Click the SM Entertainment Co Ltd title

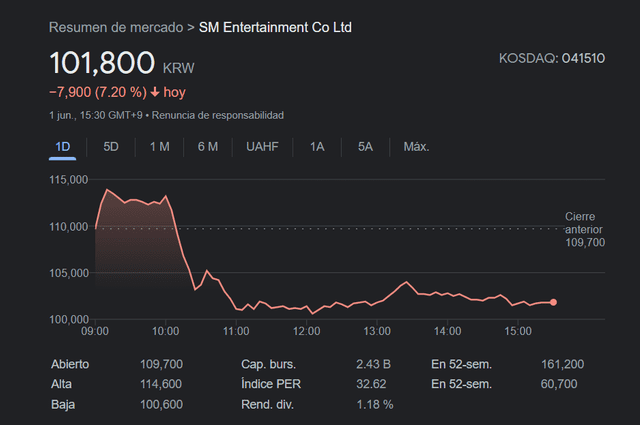coord(275,27)
